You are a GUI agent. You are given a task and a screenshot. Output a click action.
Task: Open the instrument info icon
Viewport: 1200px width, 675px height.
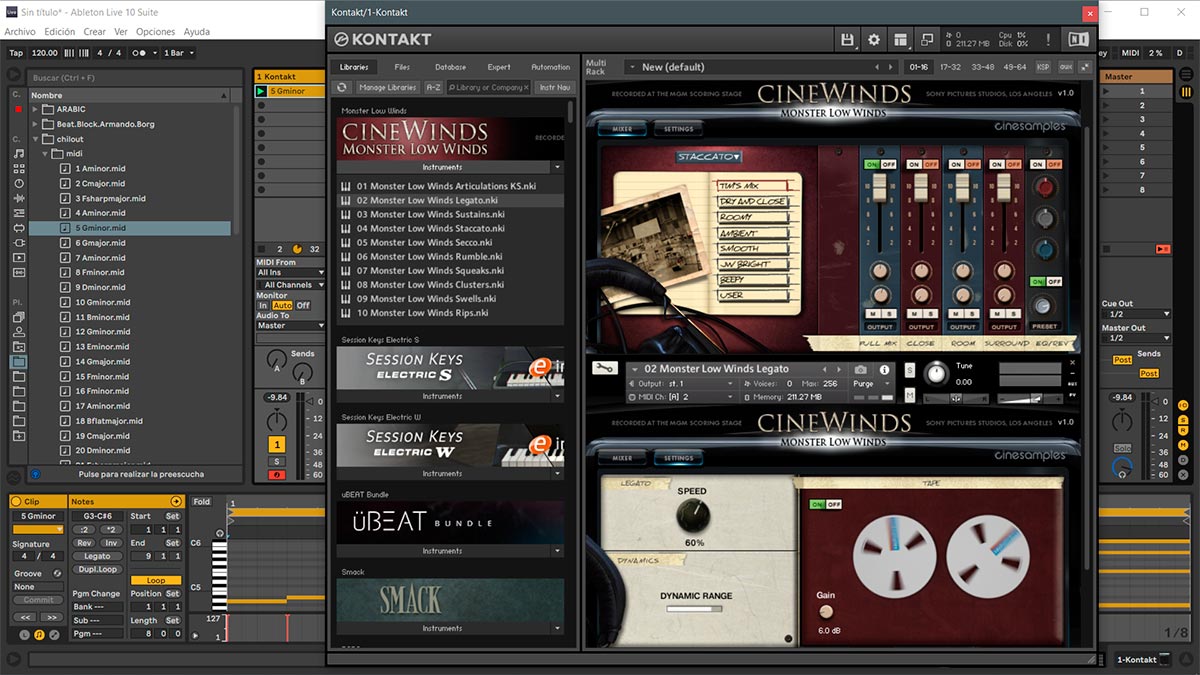[x=884, y=369]
